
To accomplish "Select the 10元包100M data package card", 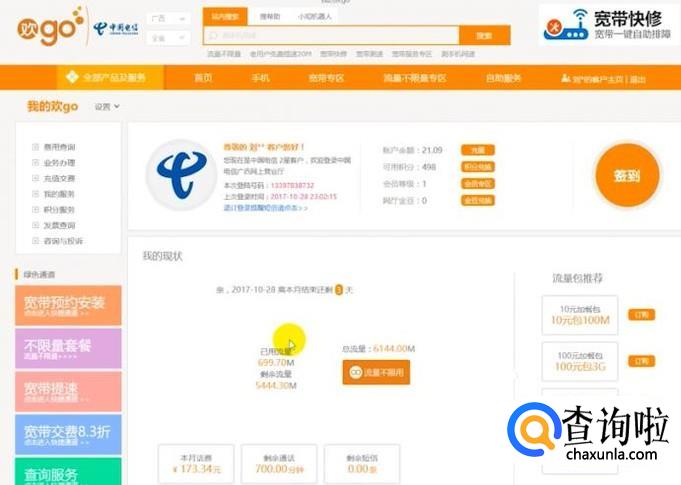I will tap(580, 315).
